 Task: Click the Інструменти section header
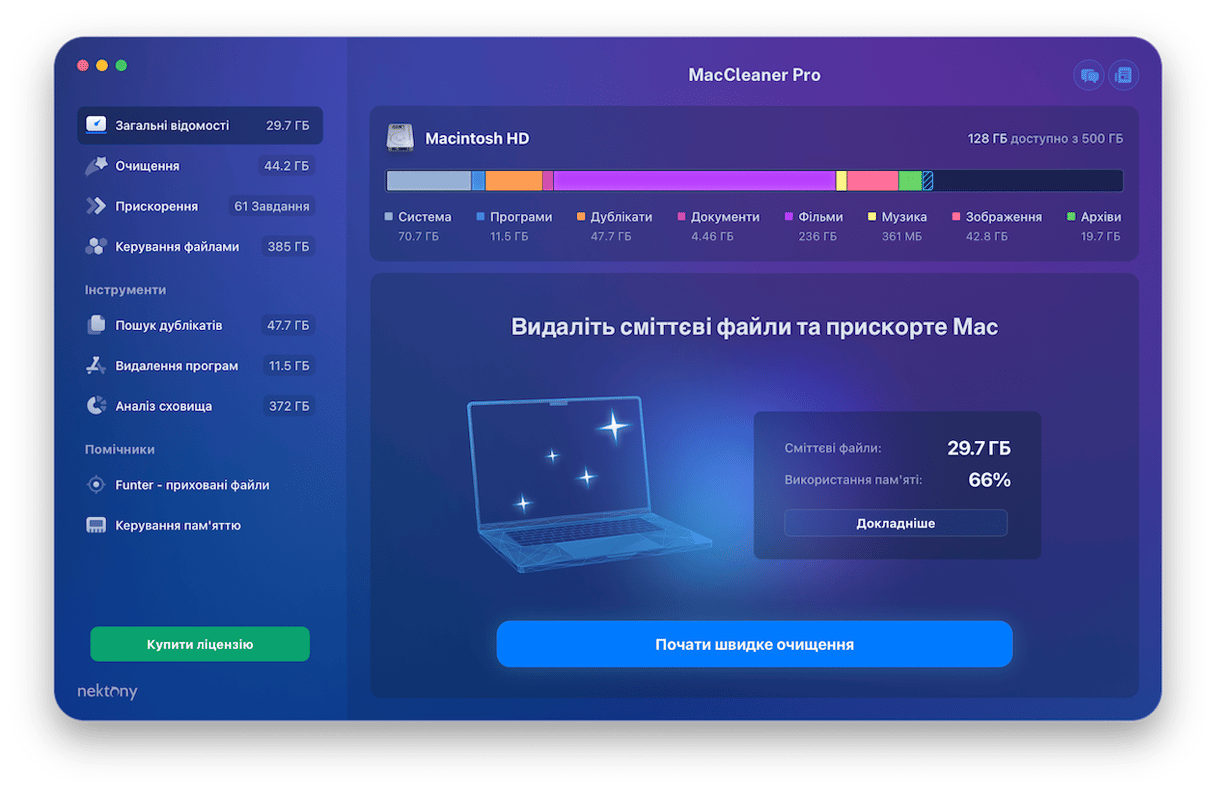(126, 290)
